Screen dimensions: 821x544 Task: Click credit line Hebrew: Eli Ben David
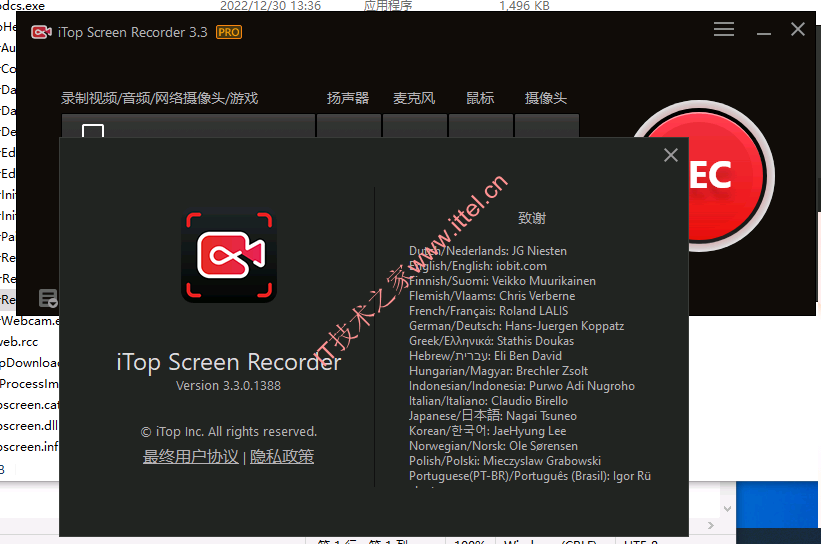pyautogui.click(x=485, y=356)
